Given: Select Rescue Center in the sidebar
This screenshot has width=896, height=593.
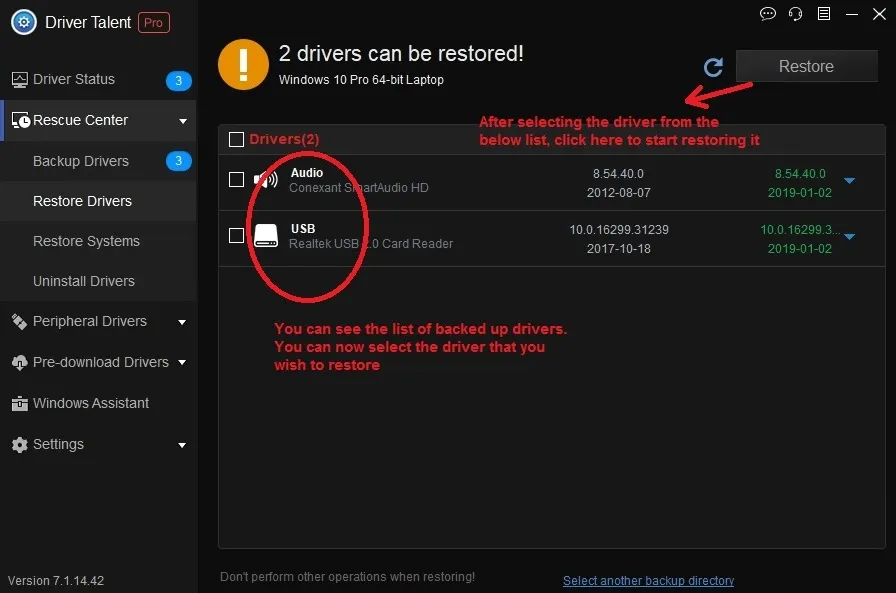Looking at the screenshot, I should click(98, 121).
